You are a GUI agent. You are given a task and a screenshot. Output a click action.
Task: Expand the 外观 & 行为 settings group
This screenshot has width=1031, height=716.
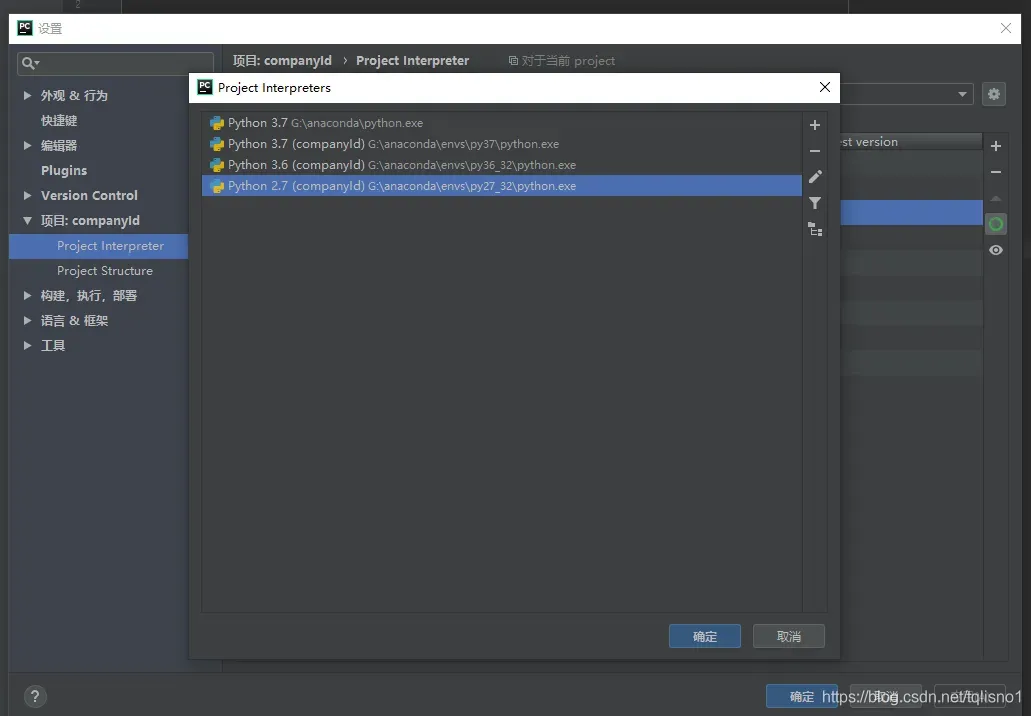[27, 95]
